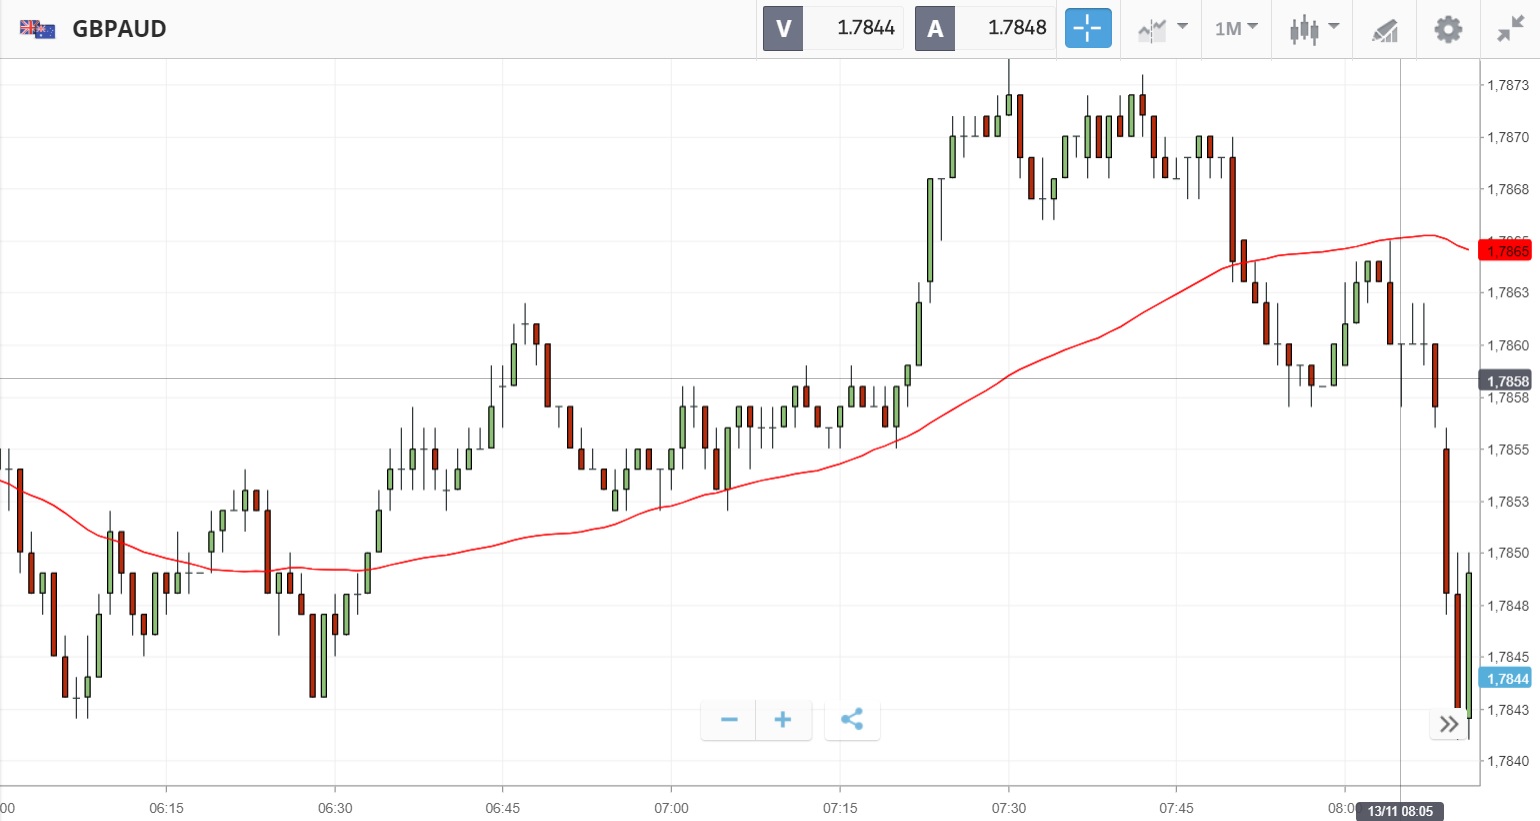Click the collapse chart arrows icon
This screenshot has height=821, width=1540.
pos(1509,29)
